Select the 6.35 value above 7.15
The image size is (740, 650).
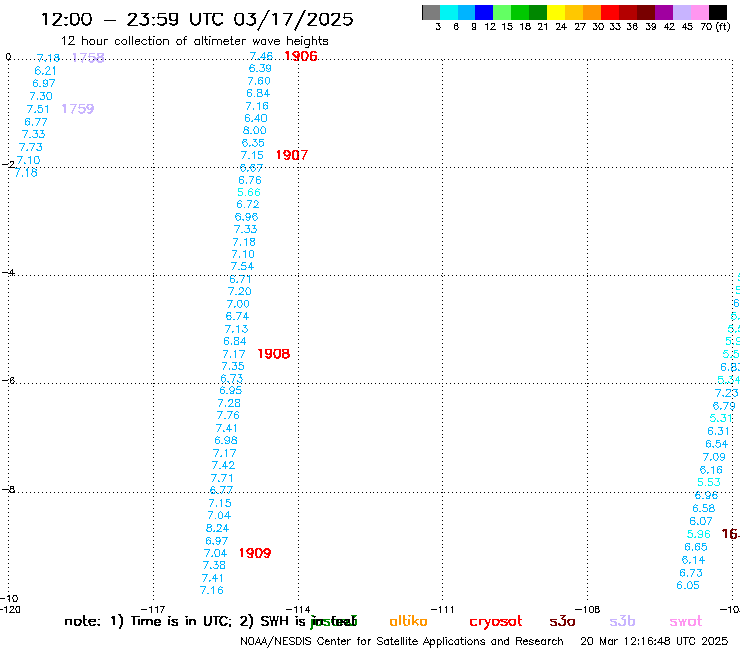pyautogui.click(x=253, y=143)
